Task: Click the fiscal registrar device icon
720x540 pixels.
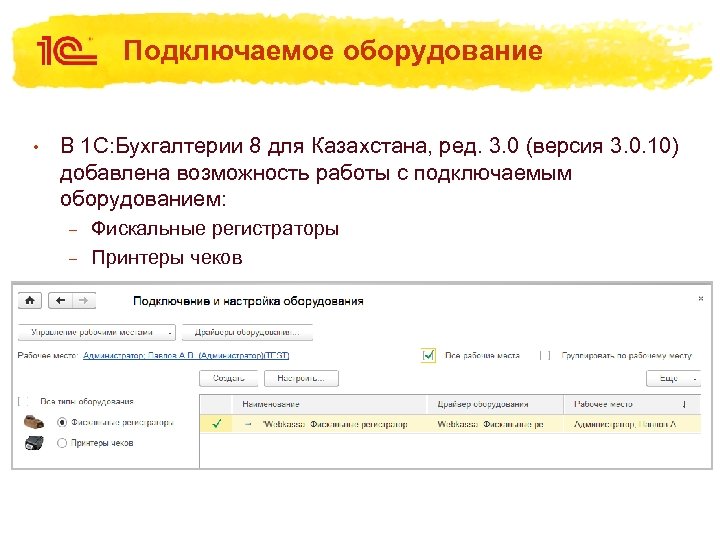Action: click(x=34, y=422)
